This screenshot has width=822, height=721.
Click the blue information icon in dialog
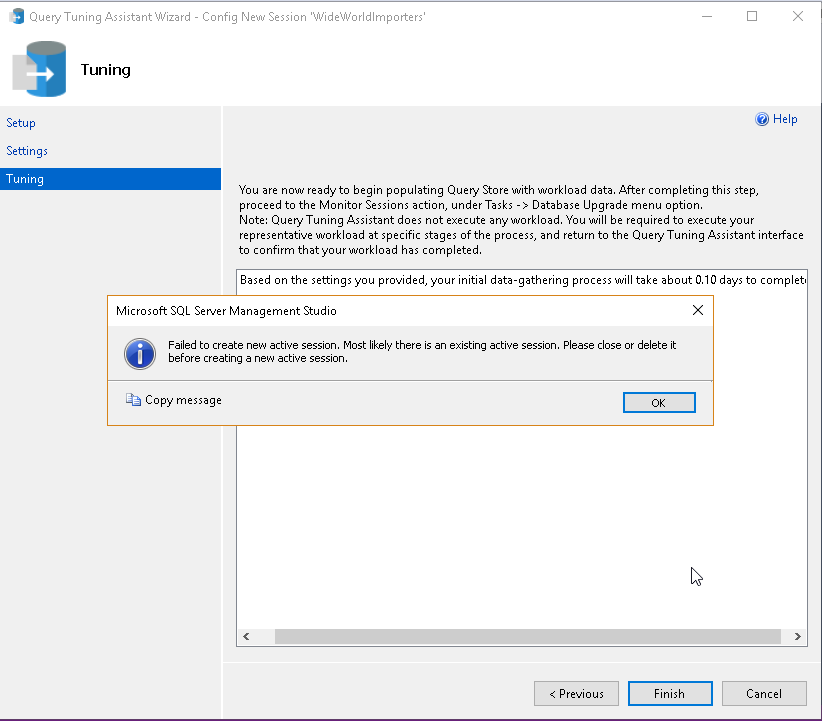tap(139, 353)
